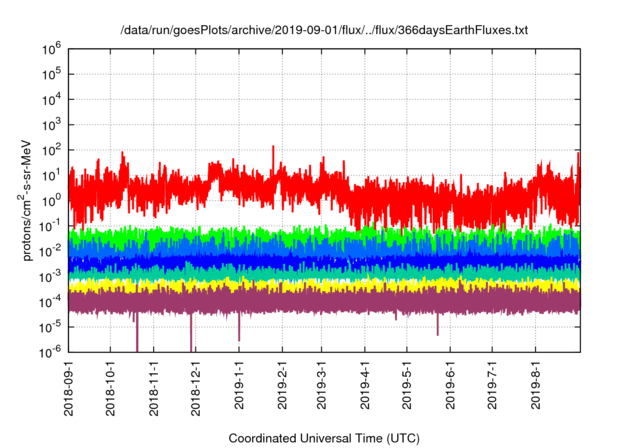Click x-axis date label 2019-7-1

point(492,384)
